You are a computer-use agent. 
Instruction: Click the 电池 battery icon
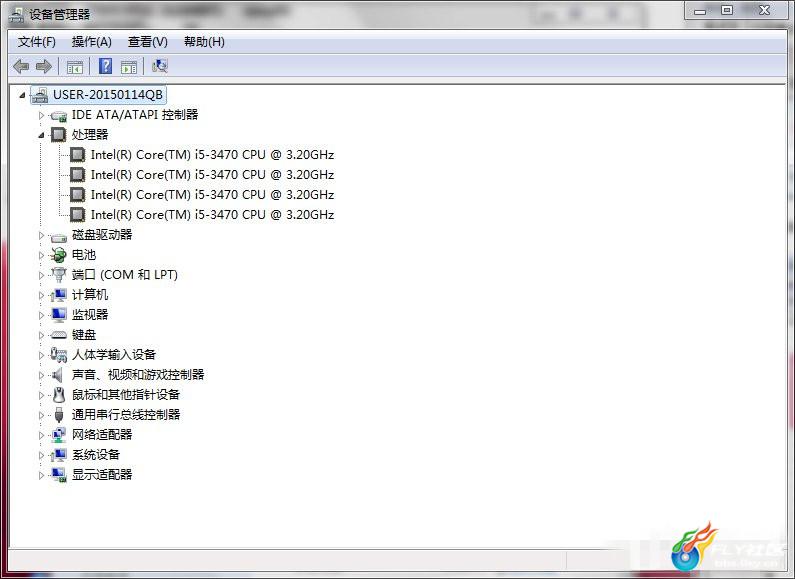point(59,255)
